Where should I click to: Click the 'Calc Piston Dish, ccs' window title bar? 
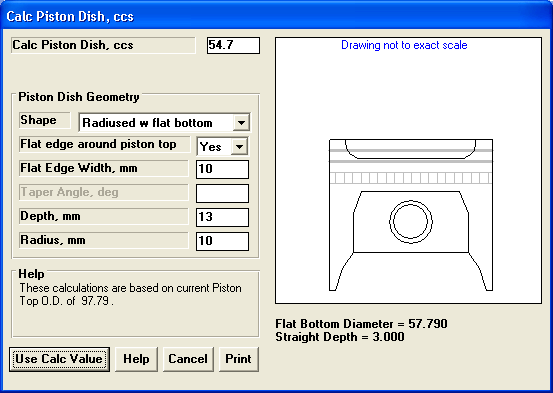276,16
